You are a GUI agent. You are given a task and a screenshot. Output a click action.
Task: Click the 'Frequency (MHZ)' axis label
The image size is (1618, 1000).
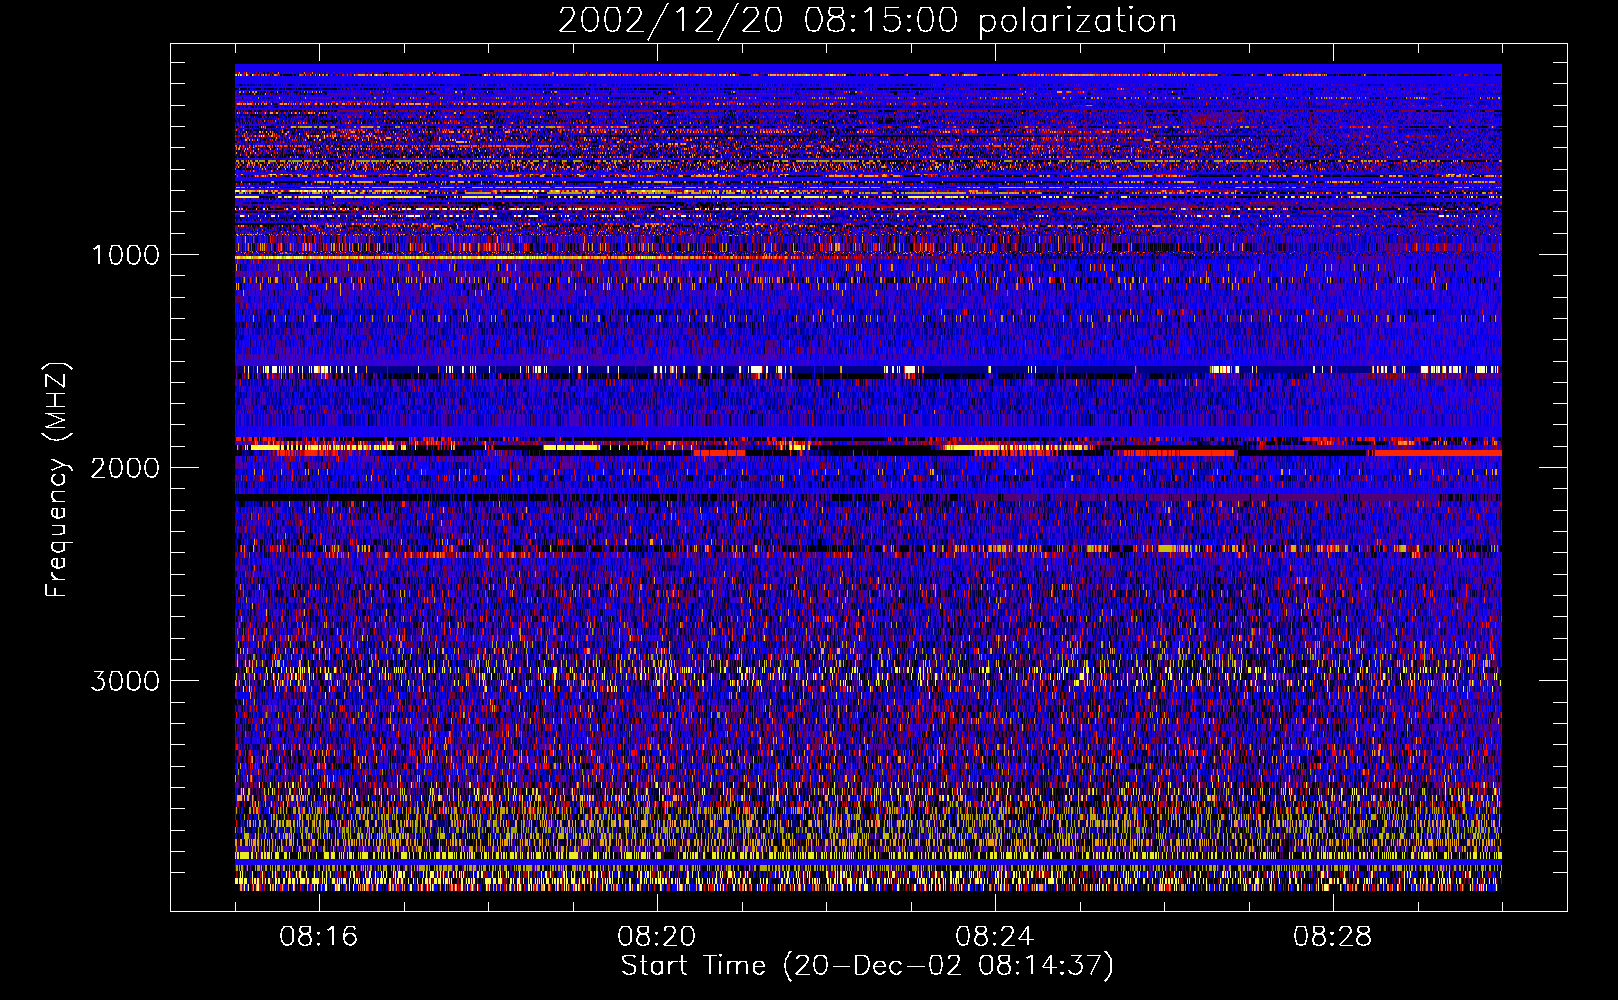[57, 480]
